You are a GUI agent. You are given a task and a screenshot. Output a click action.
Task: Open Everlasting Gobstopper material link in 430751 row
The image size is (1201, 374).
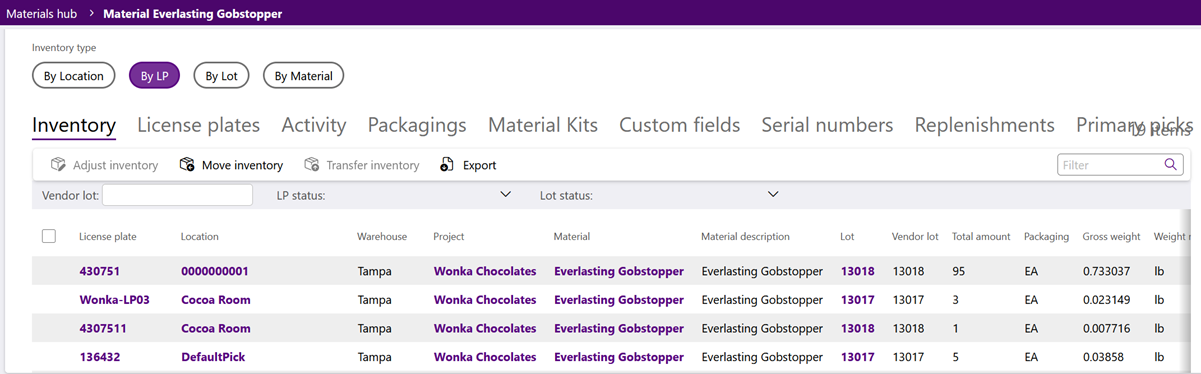(619, 271)
